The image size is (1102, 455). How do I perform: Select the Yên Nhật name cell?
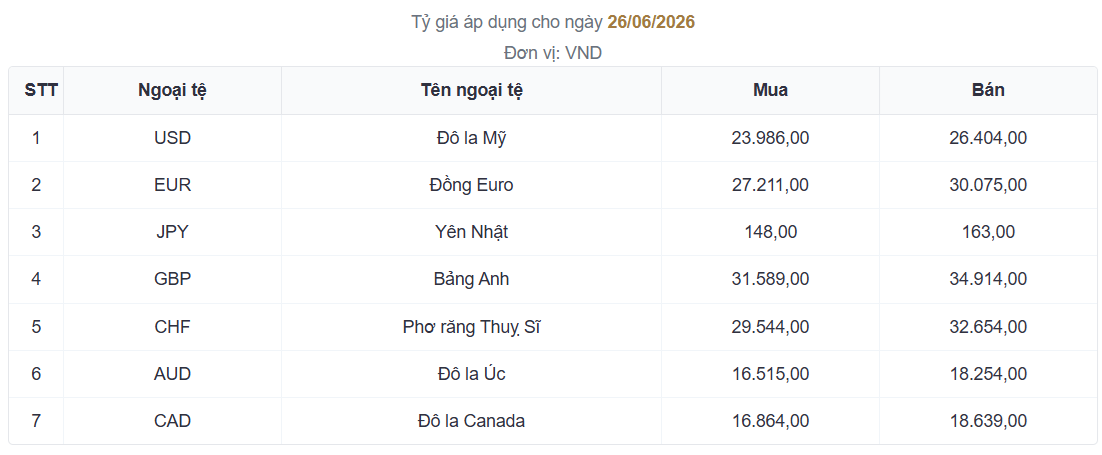472,232
